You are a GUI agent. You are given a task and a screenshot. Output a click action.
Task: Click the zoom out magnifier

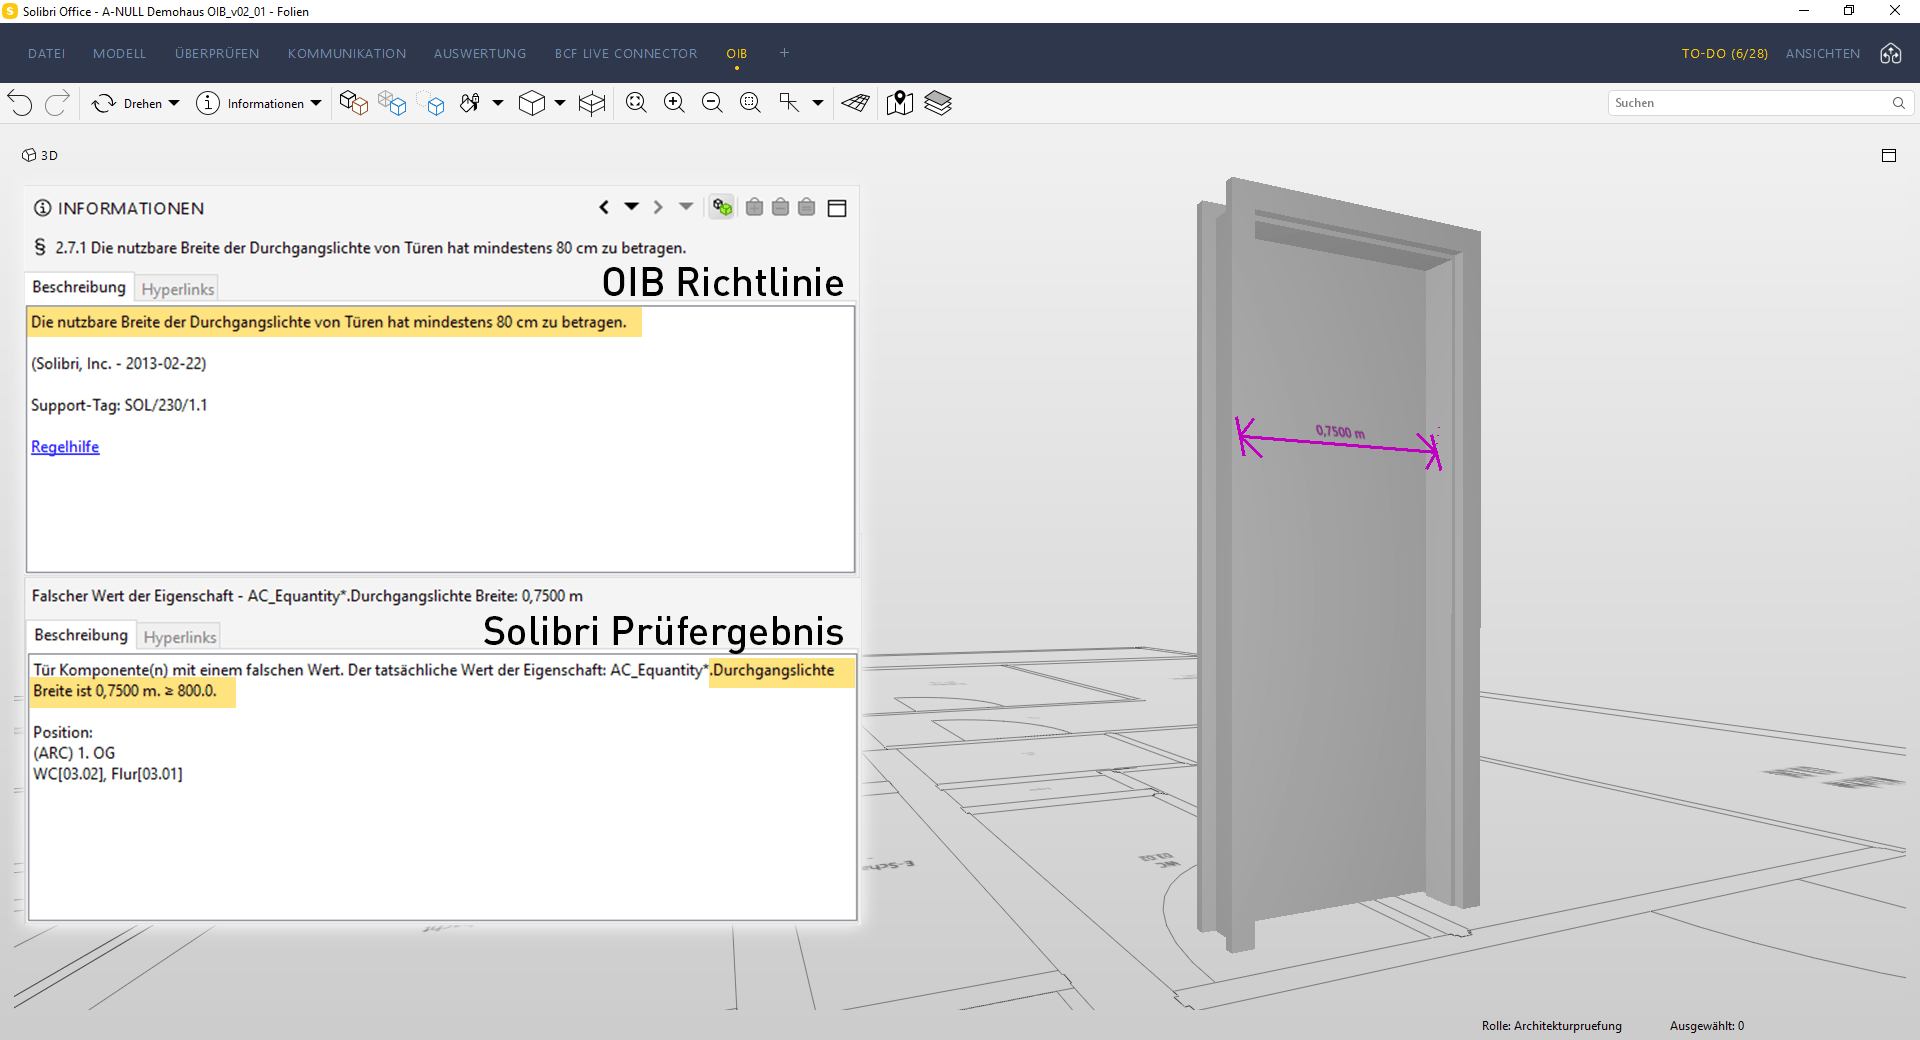click(x=712, y=103)
